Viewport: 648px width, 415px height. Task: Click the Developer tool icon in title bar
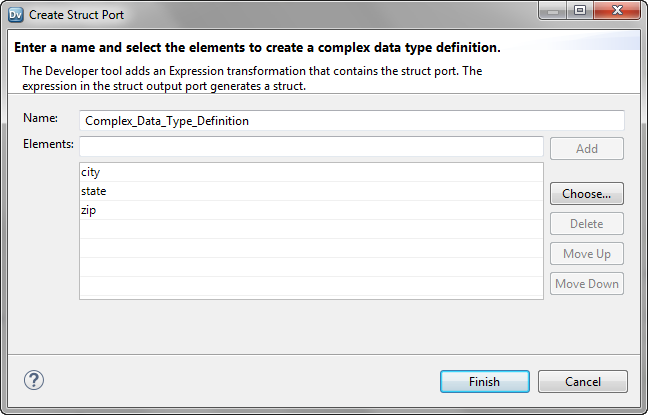tap(15, 14)
